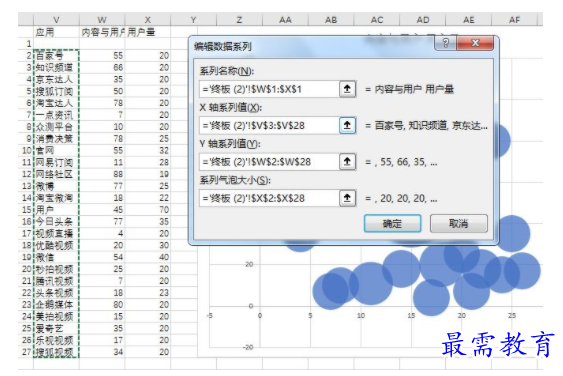563x376 pixels.
Task: Confirm with the 确定 button
Action: (x=392, y=223)
